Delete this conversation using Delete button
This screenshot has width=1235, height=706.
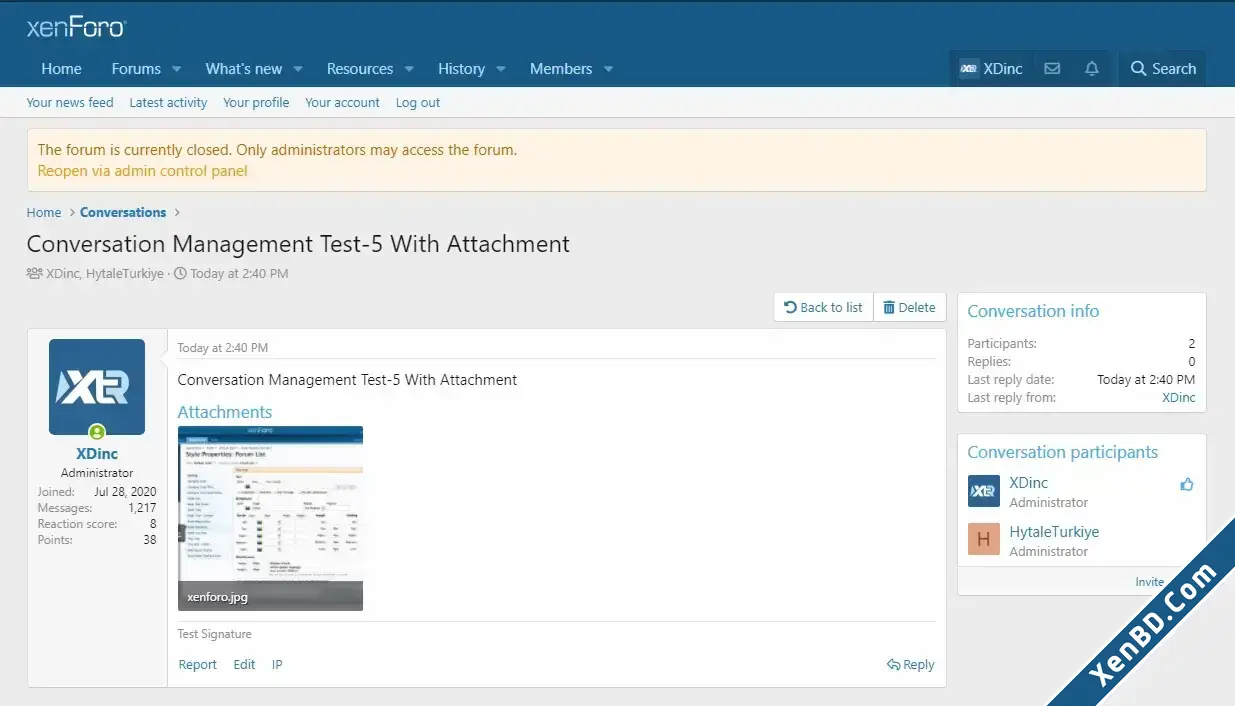[x=910, y=308]
